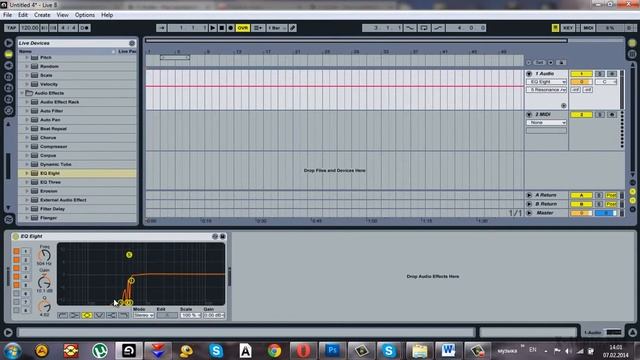Expand the Audio Effects folder
This screenshot has height=360, width=640.
[22, 93]
